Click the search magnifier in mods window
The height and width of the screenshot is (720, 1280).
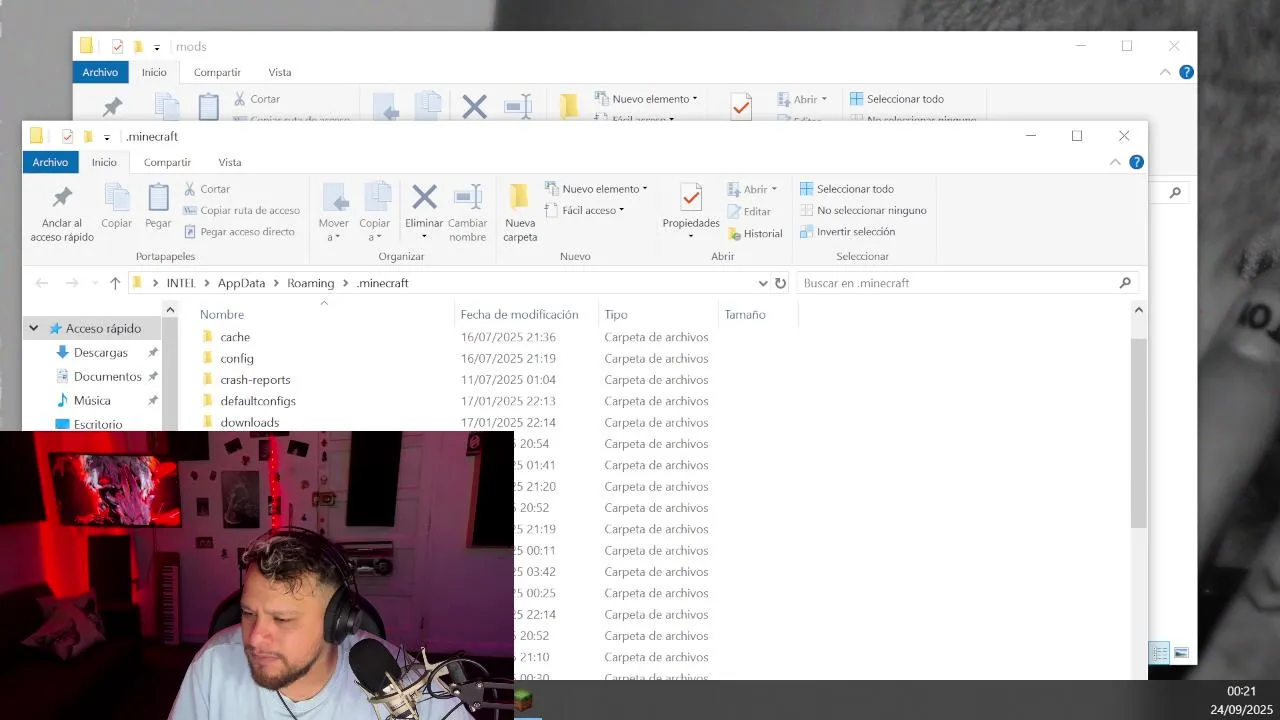(1175, 193)
